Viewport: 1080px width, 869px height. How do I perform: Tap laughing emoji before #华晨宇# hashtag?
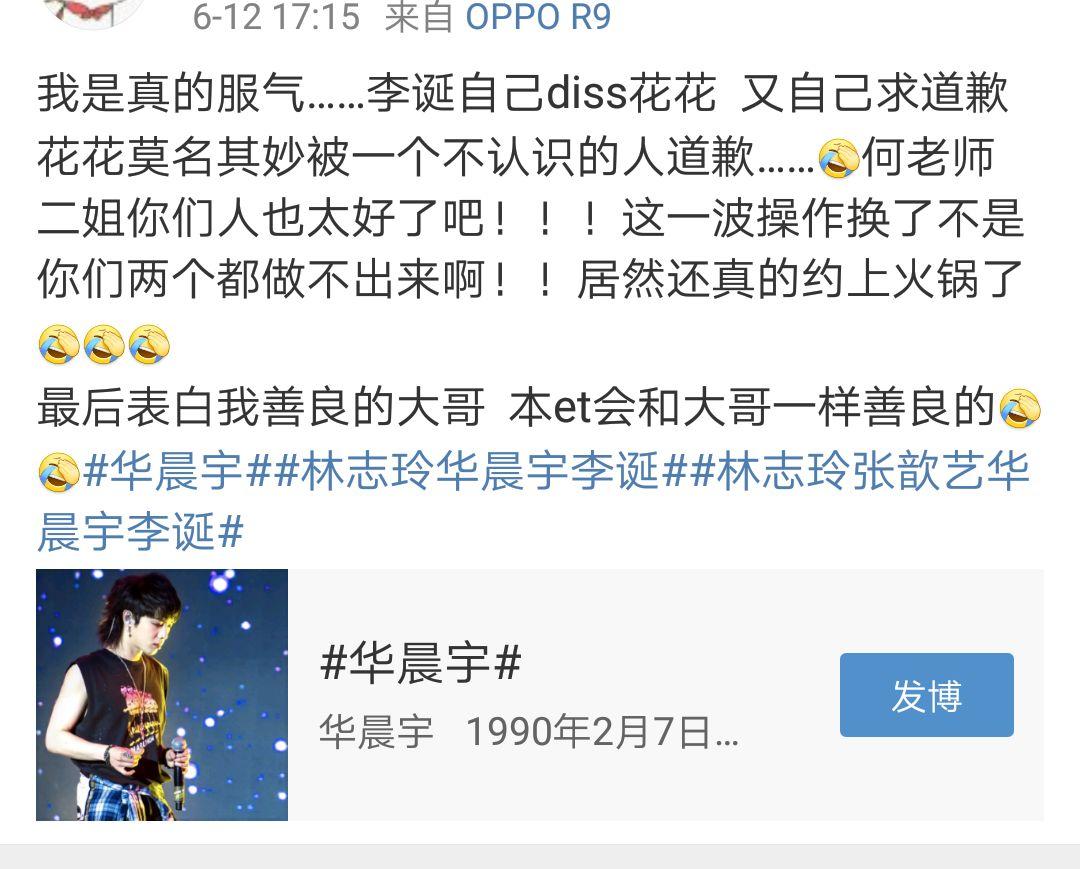click(x=59, y=472)
